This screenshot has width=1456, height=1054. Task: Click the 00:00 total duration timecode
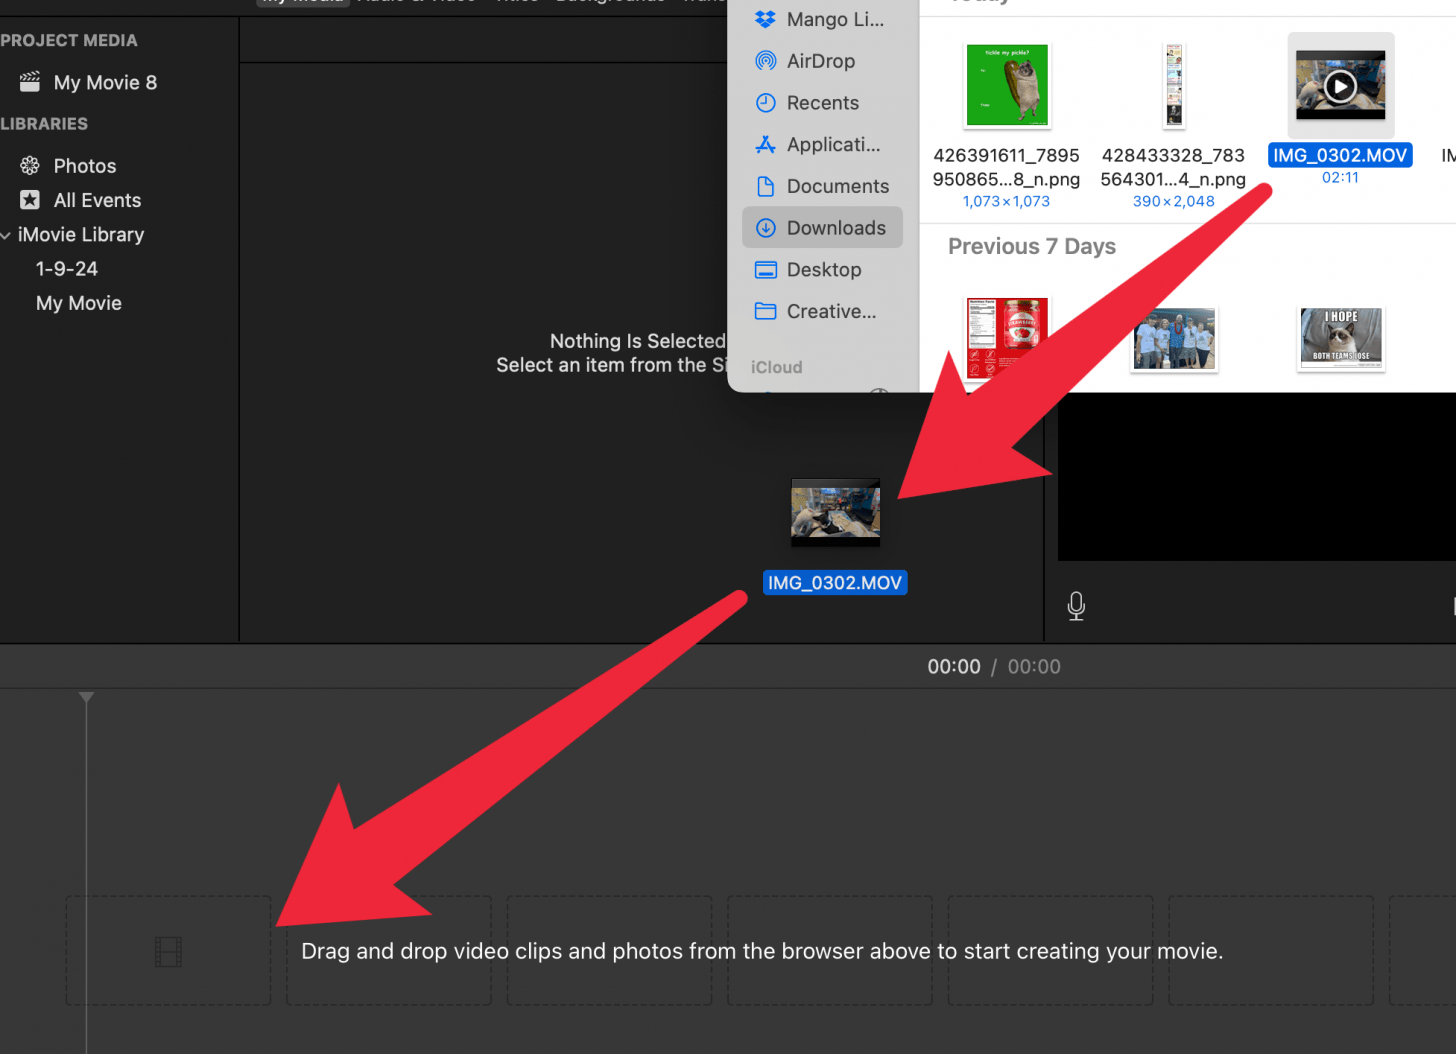1034,667
